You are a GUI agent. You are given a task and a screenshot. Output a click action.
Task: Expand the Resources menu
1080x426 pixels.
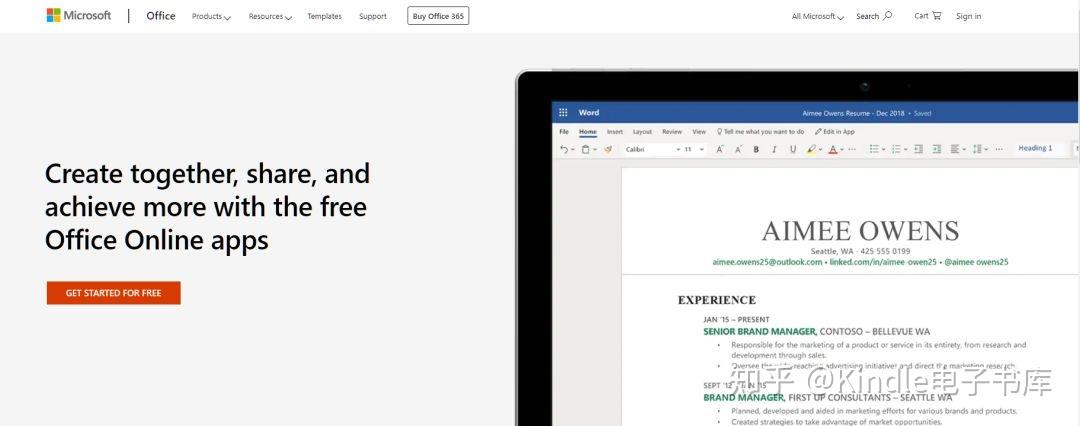tap(270, 17)
